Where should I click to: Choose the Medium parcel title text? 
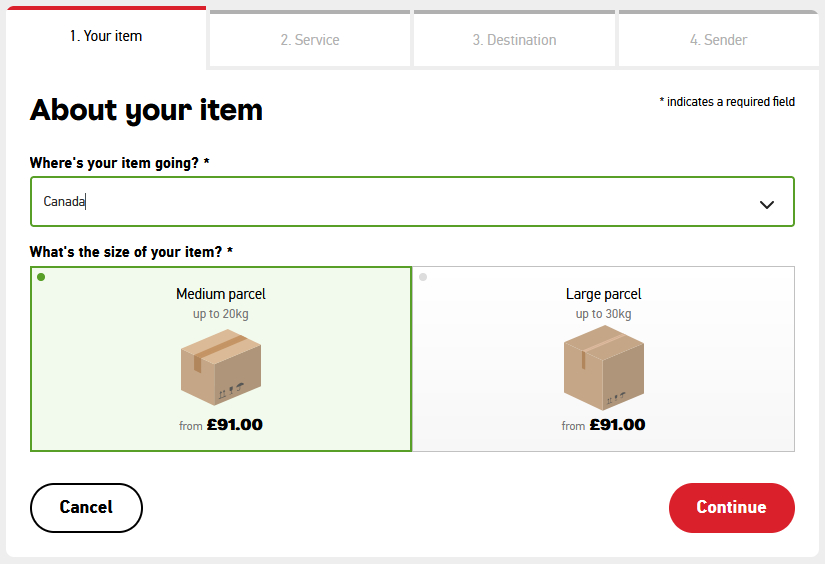click(x=221, y=294)
